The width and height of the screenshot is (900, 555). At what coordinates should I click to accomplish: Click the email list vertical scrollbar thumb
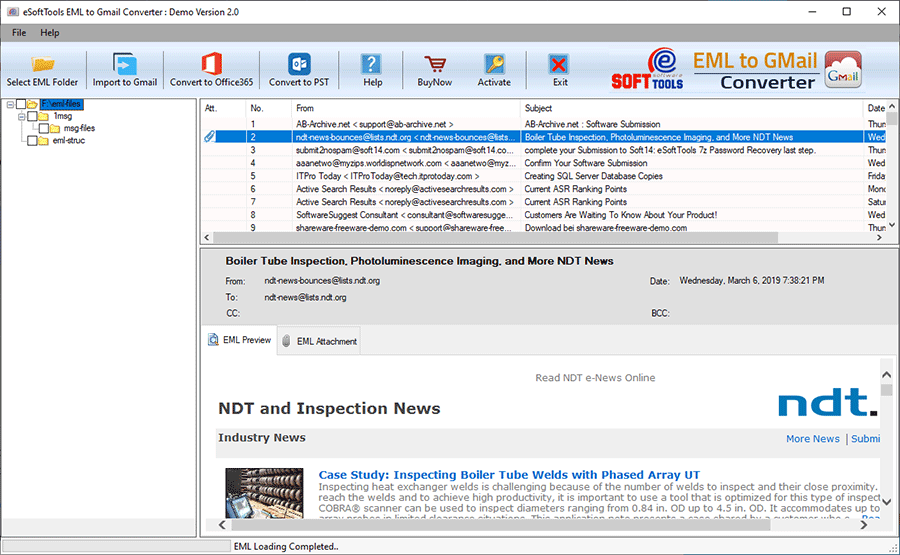coord(891,119)
